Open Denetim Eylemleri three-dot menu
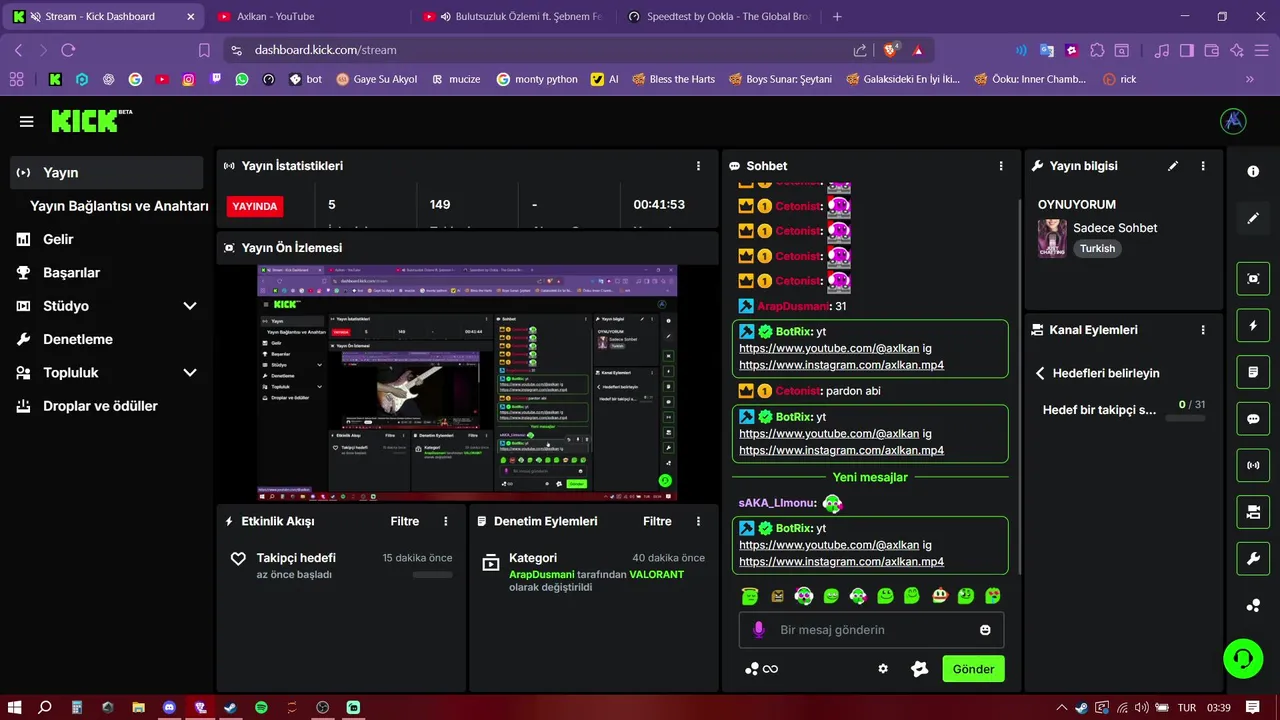Image resolution: width=1280 pixels, height=720 pixels. click(x=698, y=521)
